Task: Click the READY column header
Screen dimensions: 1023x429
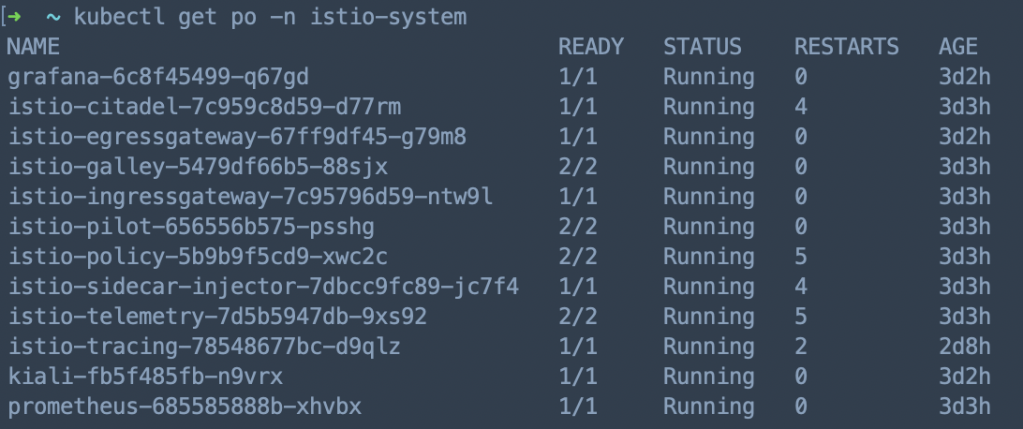Action: pyautogui.click(x=590, y=47)
